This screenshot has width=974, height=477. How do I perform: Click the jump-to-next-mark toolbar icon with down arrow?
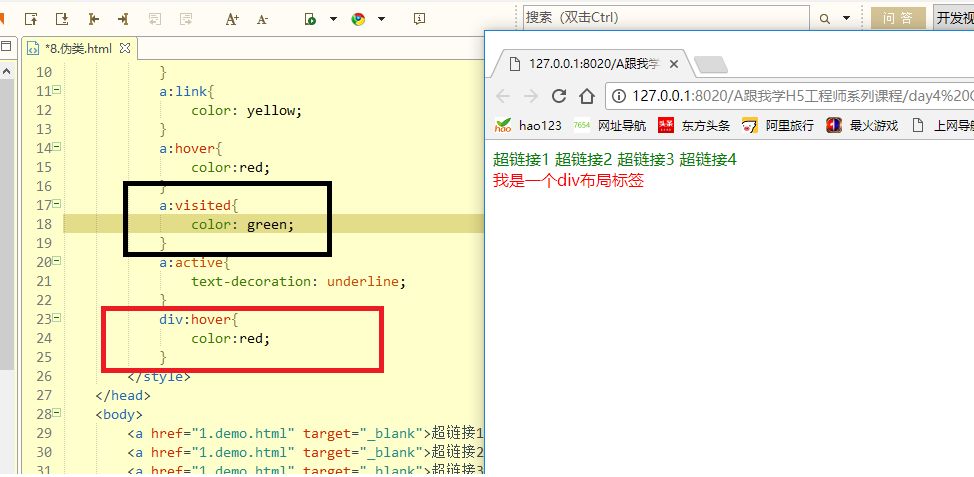(62, 19)
